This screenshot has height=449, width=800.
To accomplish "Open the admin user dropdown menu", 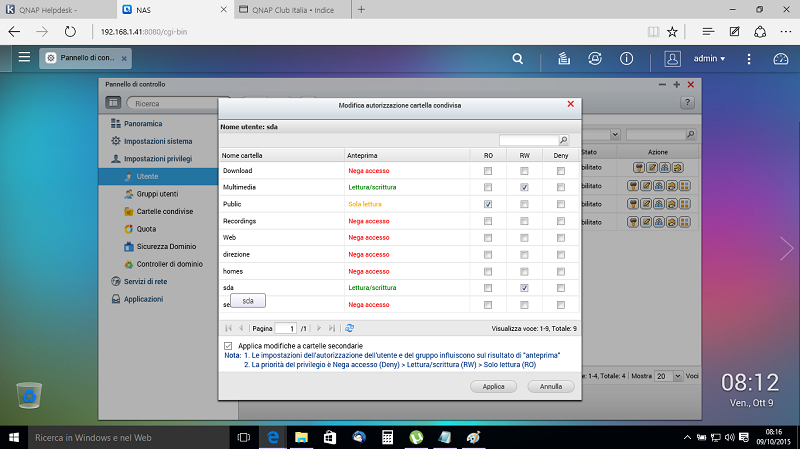I will click(x=708, y=58).
